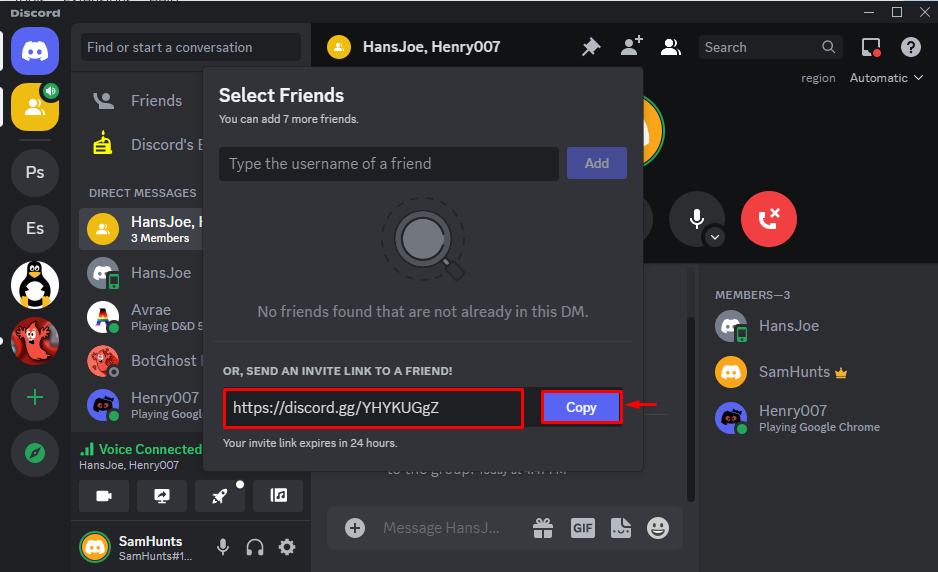Click the Add button in Select Friends

[x=596, y=163]
